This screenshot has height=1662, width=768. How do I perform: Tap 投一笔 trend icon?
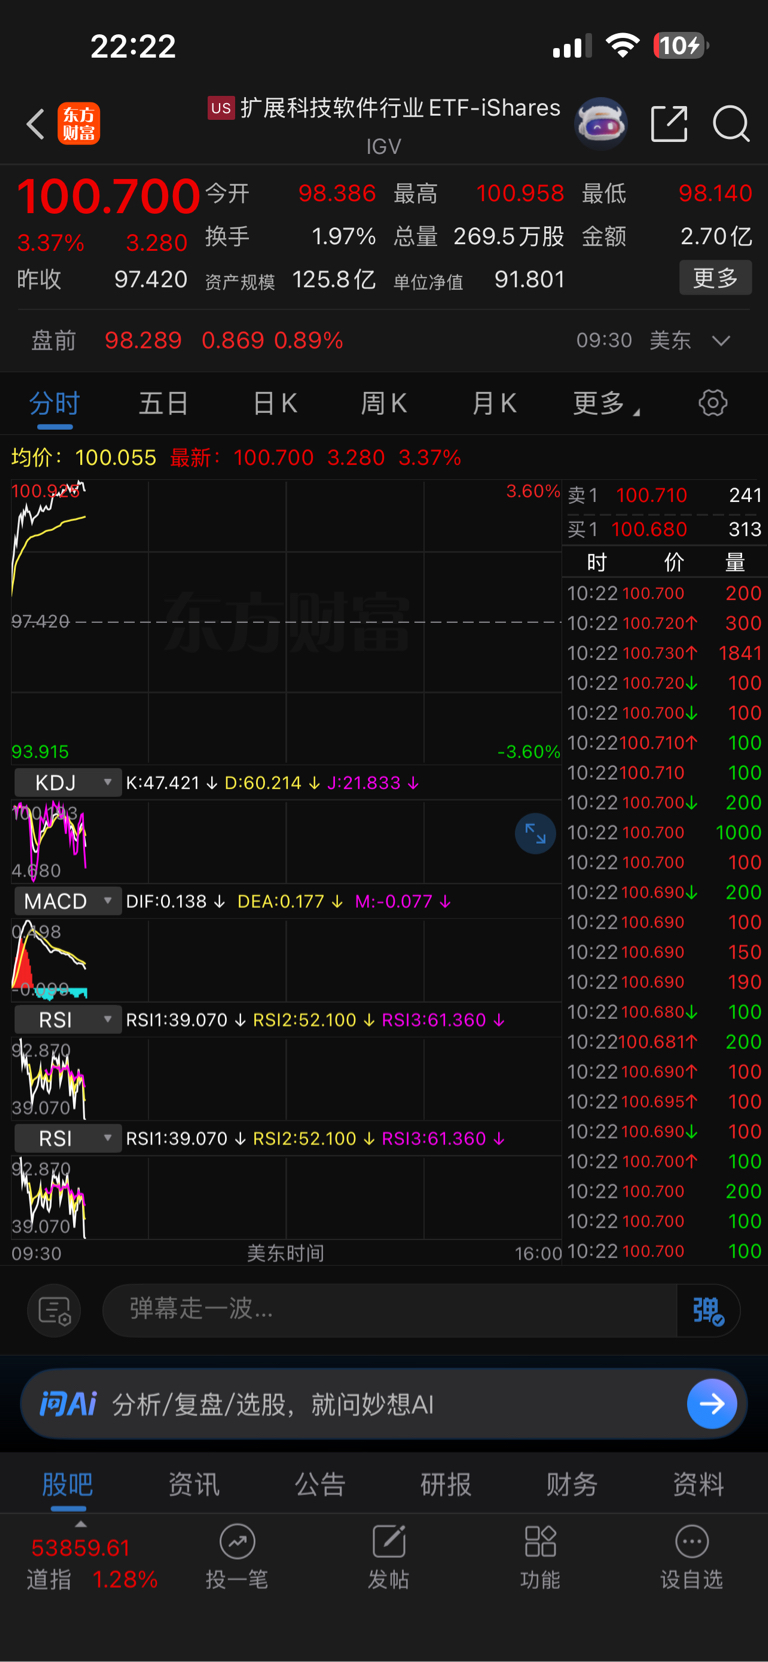pyautogui.click(x=237, y=1542)
